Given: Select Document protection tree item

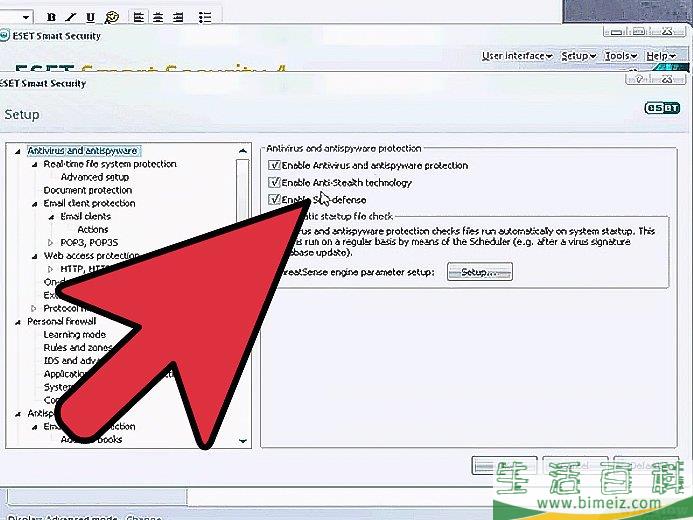Looking at the screenshot, I should coord(88,190).
